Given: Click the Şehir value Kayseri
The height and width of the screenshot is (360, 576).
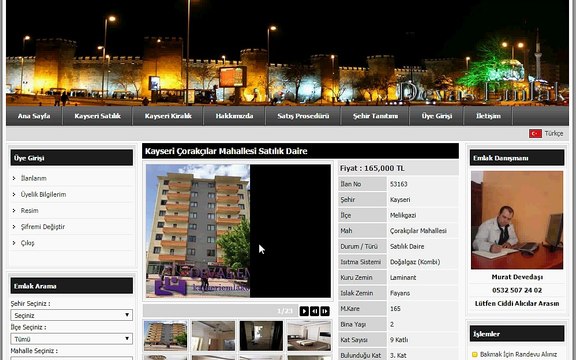Looking at the screenshot, I should point(400,200).
